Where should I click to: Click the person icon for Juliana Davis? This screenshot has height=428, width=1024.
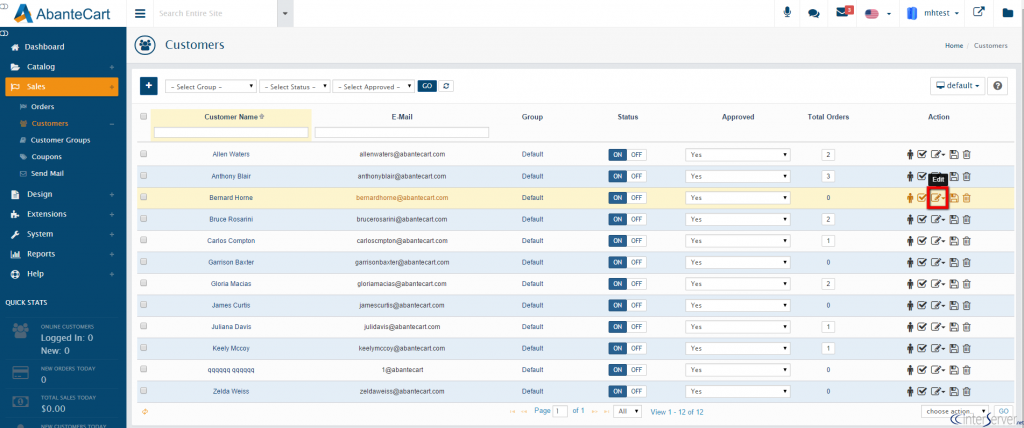coord(910,327)
